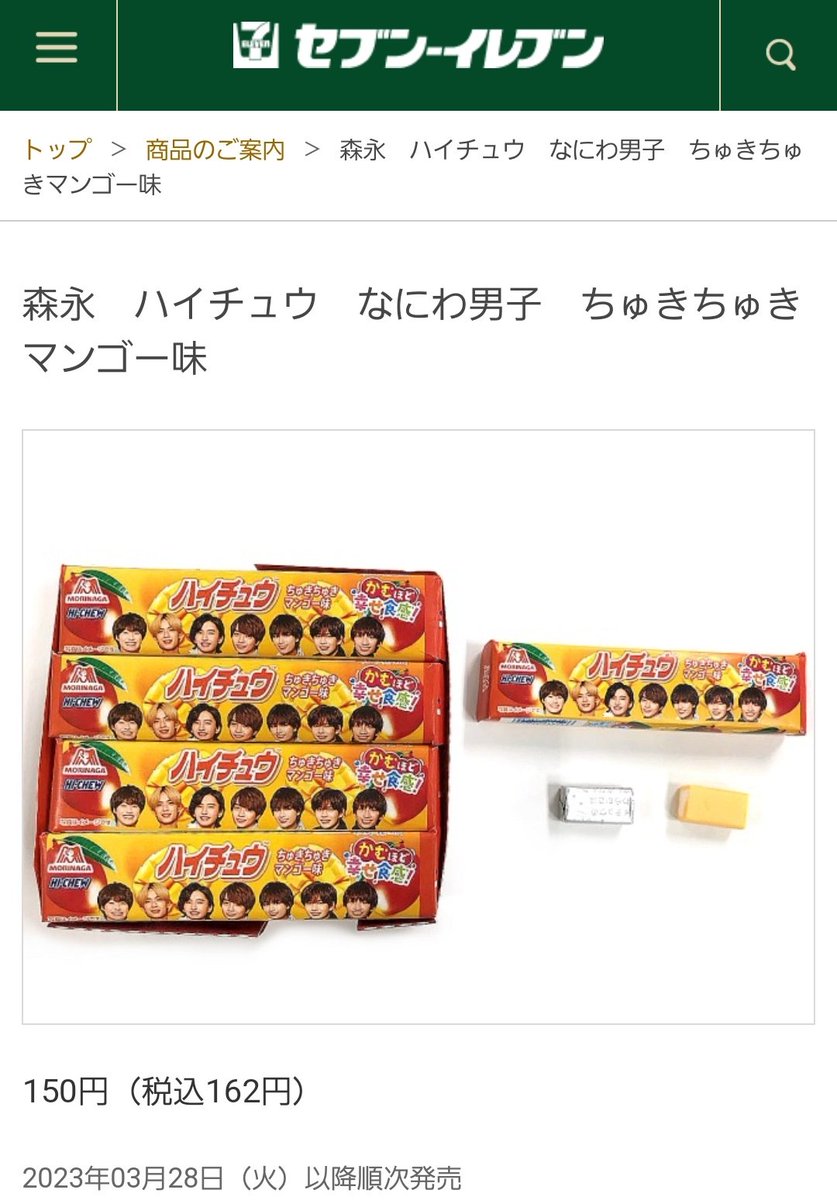837x1200 pixels.
Task: Click the first breadcrumb arrow separator
Action: tap(119, 150)
